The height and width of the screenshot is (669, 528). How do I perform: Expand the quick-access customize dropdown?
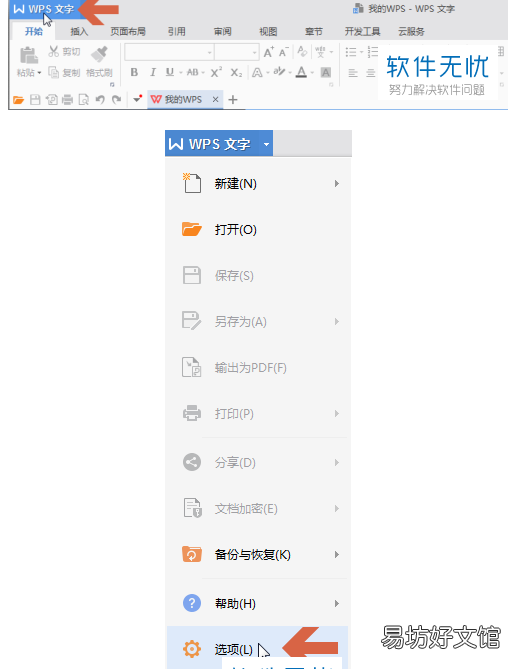[137, 99]
